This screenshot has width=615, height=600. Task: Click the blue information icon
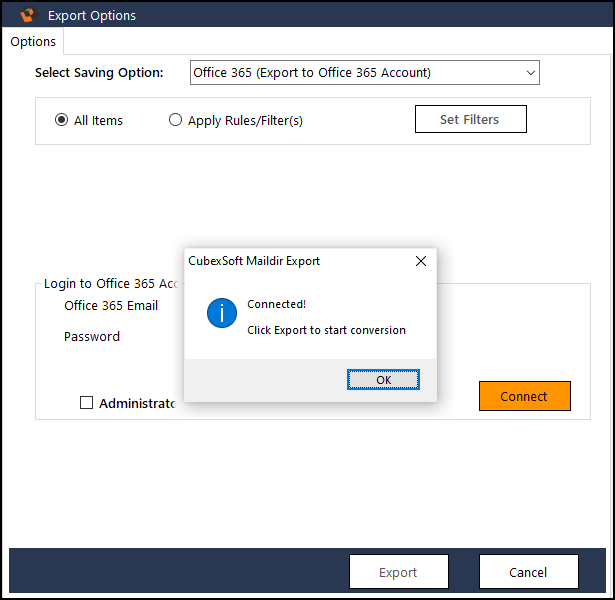point(222,313)
